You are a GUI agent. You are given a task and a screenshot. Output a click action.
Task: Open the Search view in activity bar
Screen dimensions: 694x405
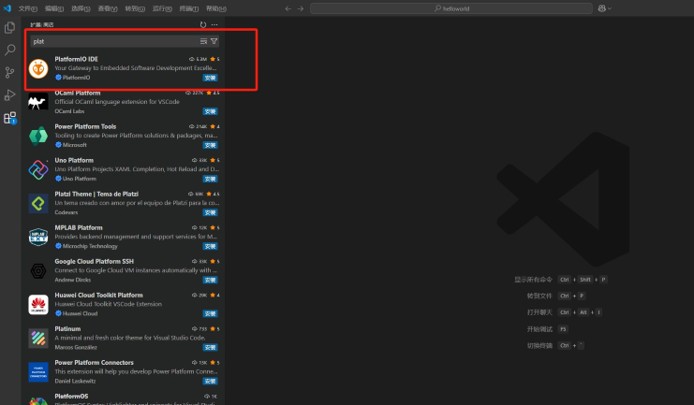tap(10, 50)
